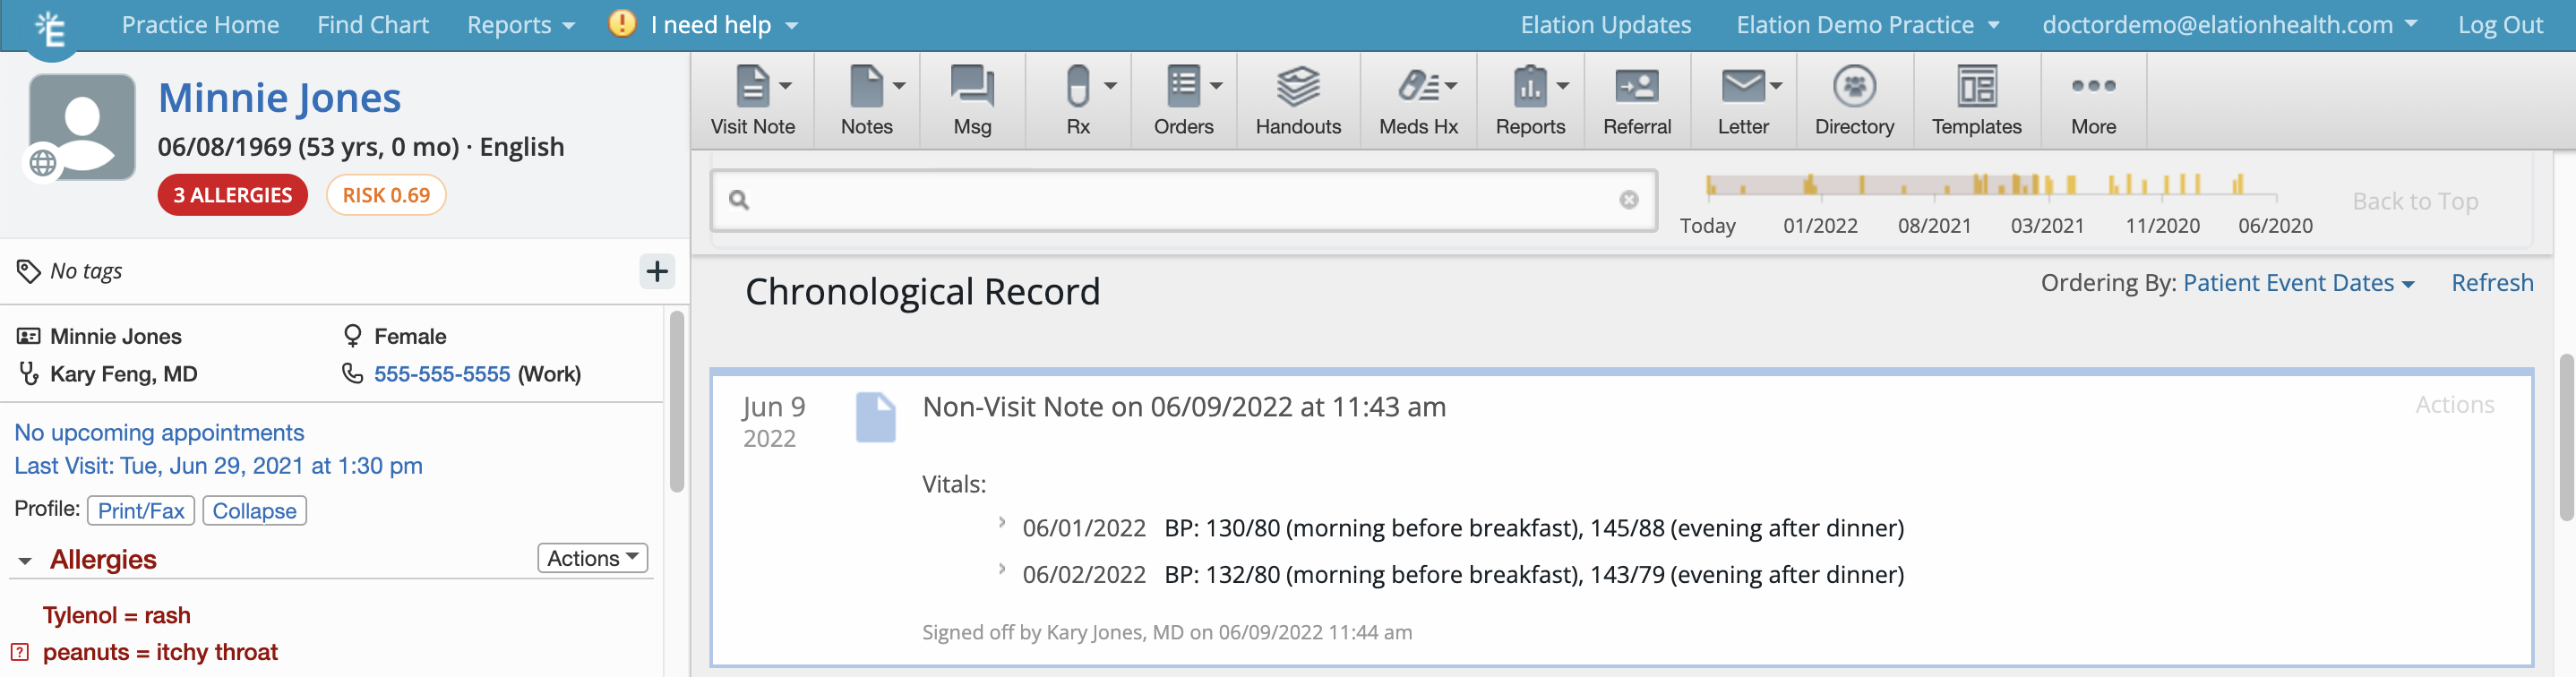Open the 3 ALLERGIES badge
This screenshot has height=677, width=2576.
point(232,195)
